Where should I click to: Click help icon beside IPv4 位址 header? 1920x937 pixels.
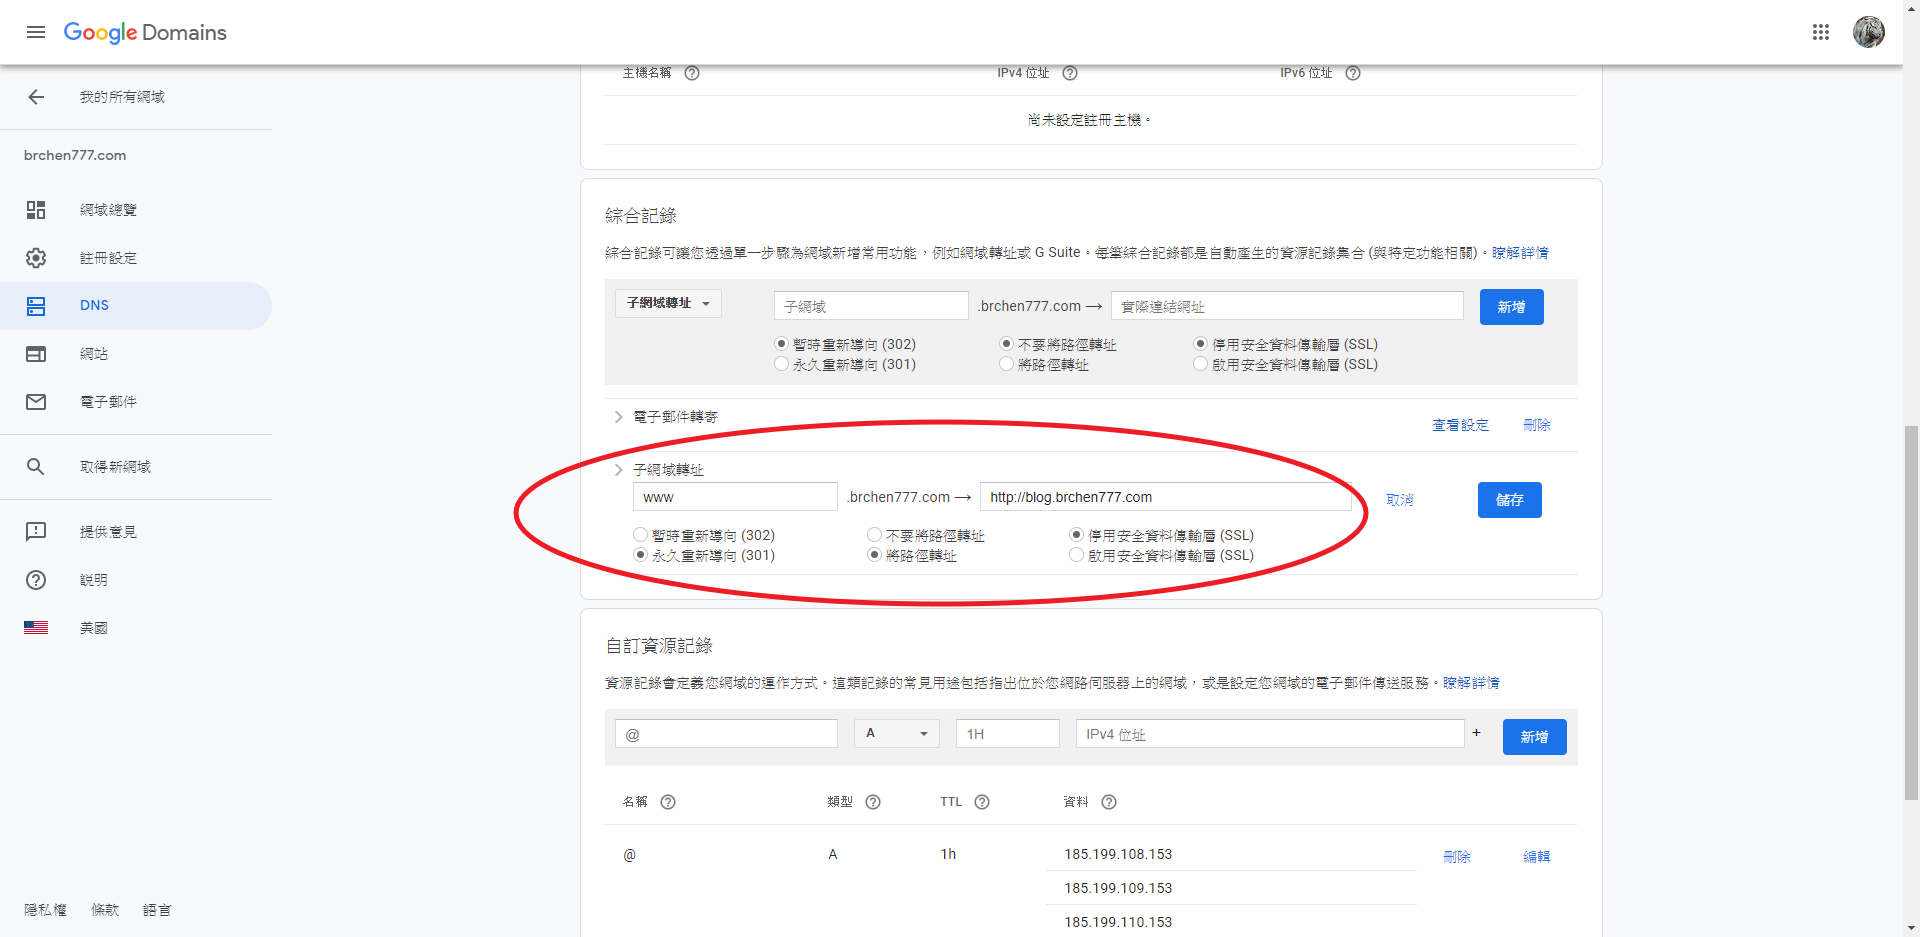pyautogui.click(x=1069, y=73)
